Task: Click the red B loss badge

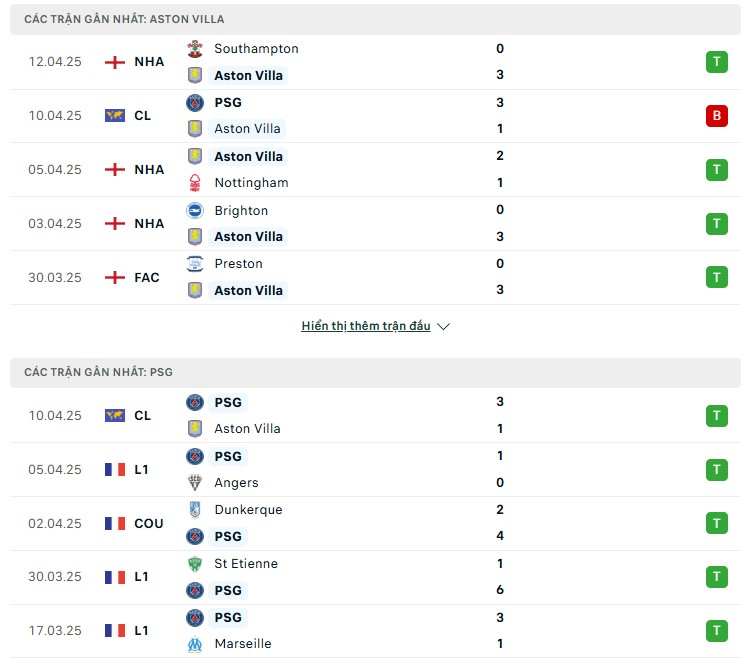Action: [717, 116]
